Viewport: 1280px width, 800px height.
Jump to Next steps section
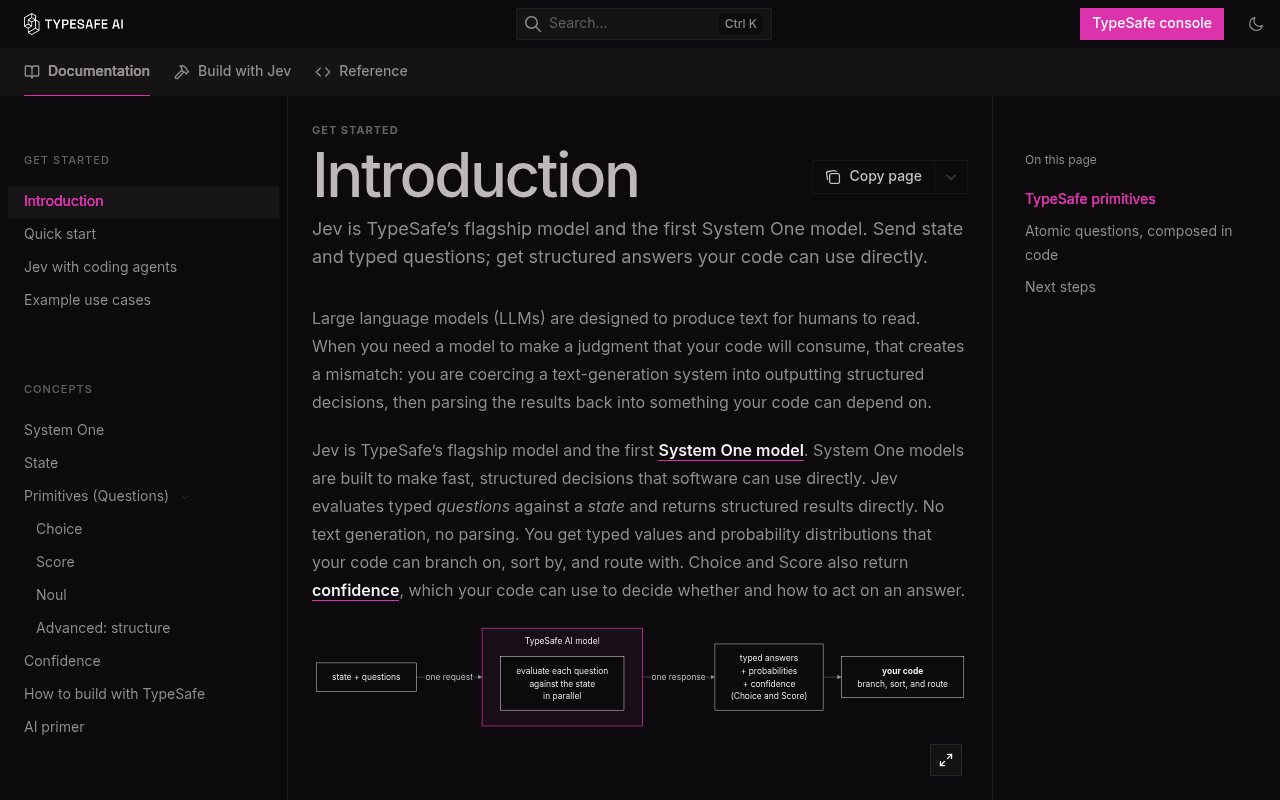tap(1060, 287)
